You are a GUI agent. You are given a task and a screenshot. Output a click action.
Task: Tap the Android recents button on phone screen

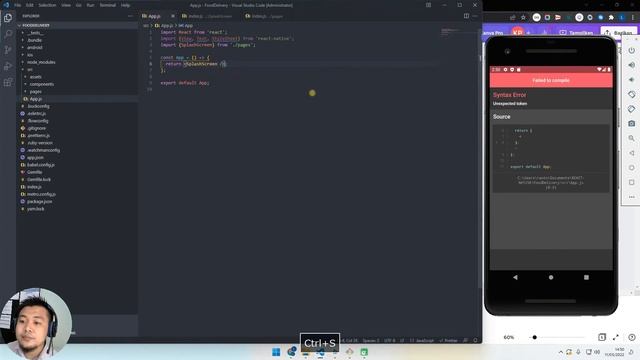(586, 277)
